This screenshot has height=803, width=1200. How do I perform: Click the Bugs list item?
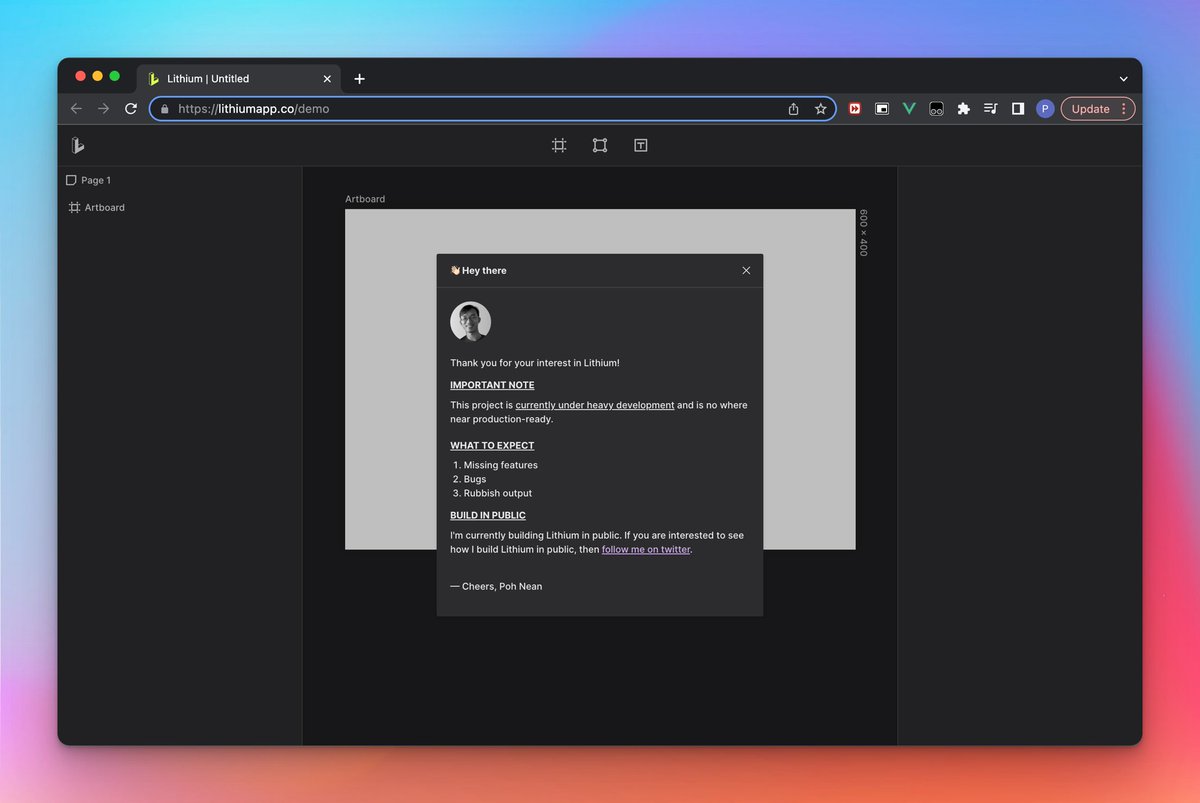[474, 479]
